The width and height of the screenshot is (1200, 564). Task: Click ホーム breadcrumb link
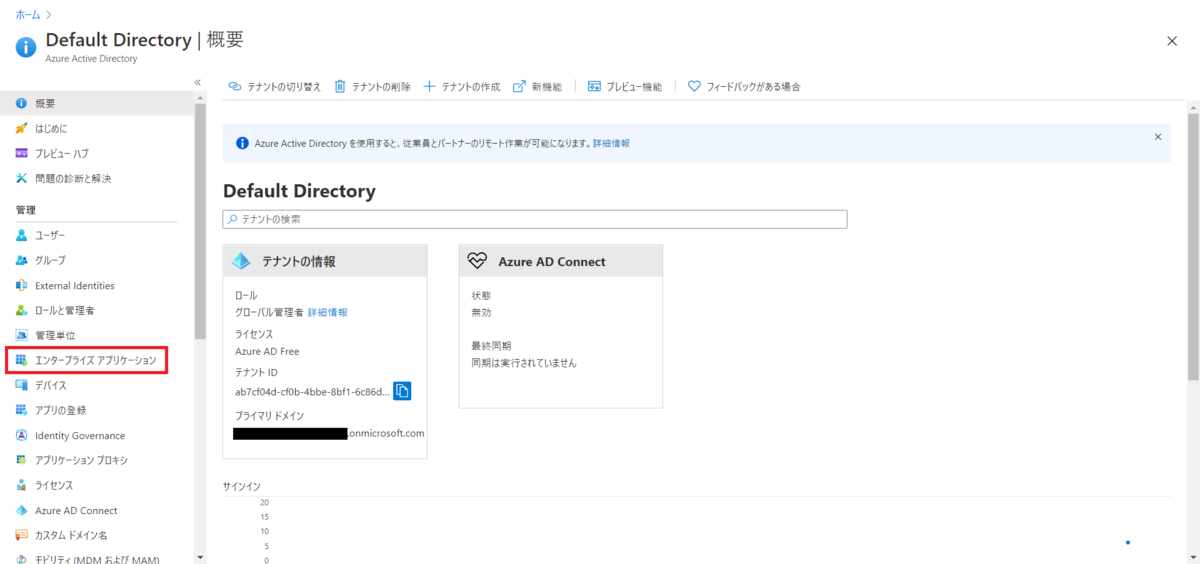tap(28, 15)
